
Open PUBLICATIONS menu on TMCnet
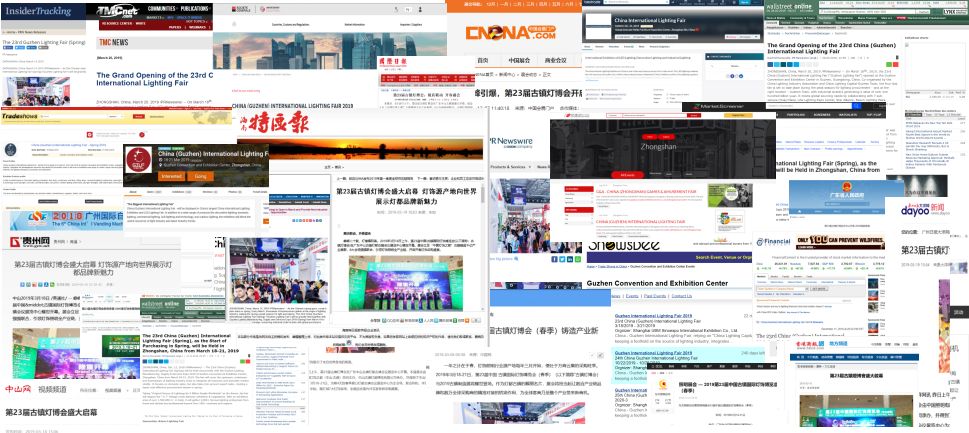(x=195, y=9)
